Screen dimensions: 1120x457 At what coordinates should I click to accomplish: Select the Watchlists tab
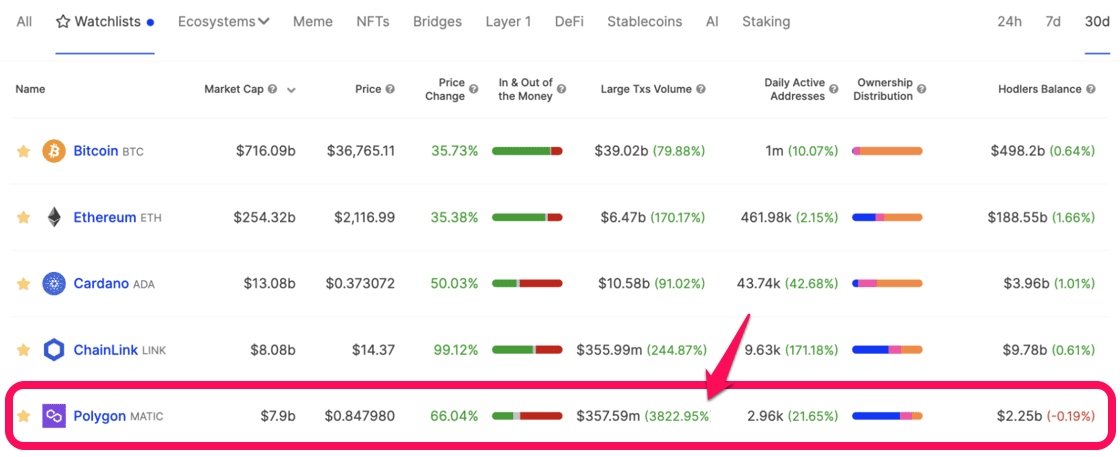[105, 21]
